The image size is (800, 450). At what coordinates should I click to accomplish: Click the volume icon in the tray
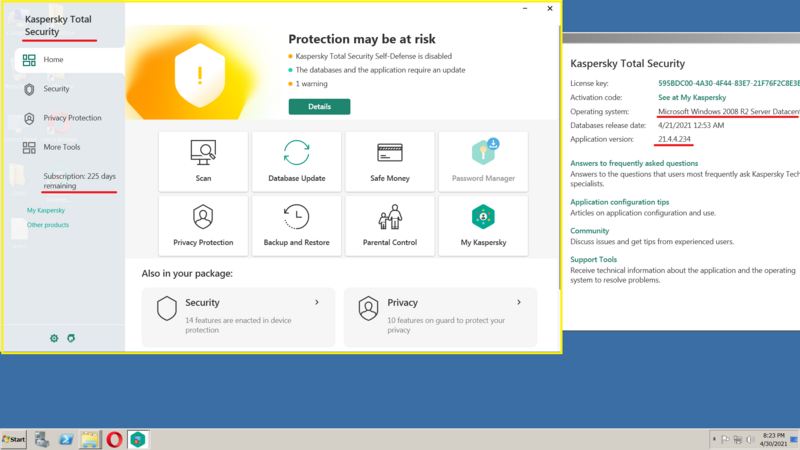750,439
